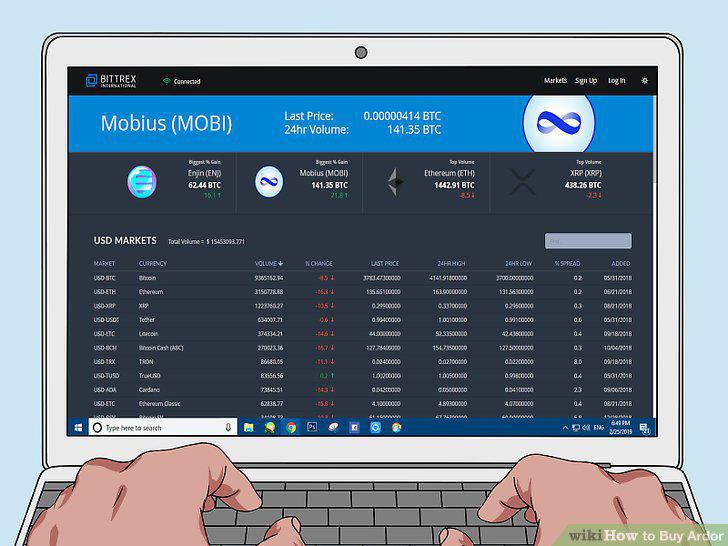
Task: Click the Tether currency name
Action: [x=147, y=320]
